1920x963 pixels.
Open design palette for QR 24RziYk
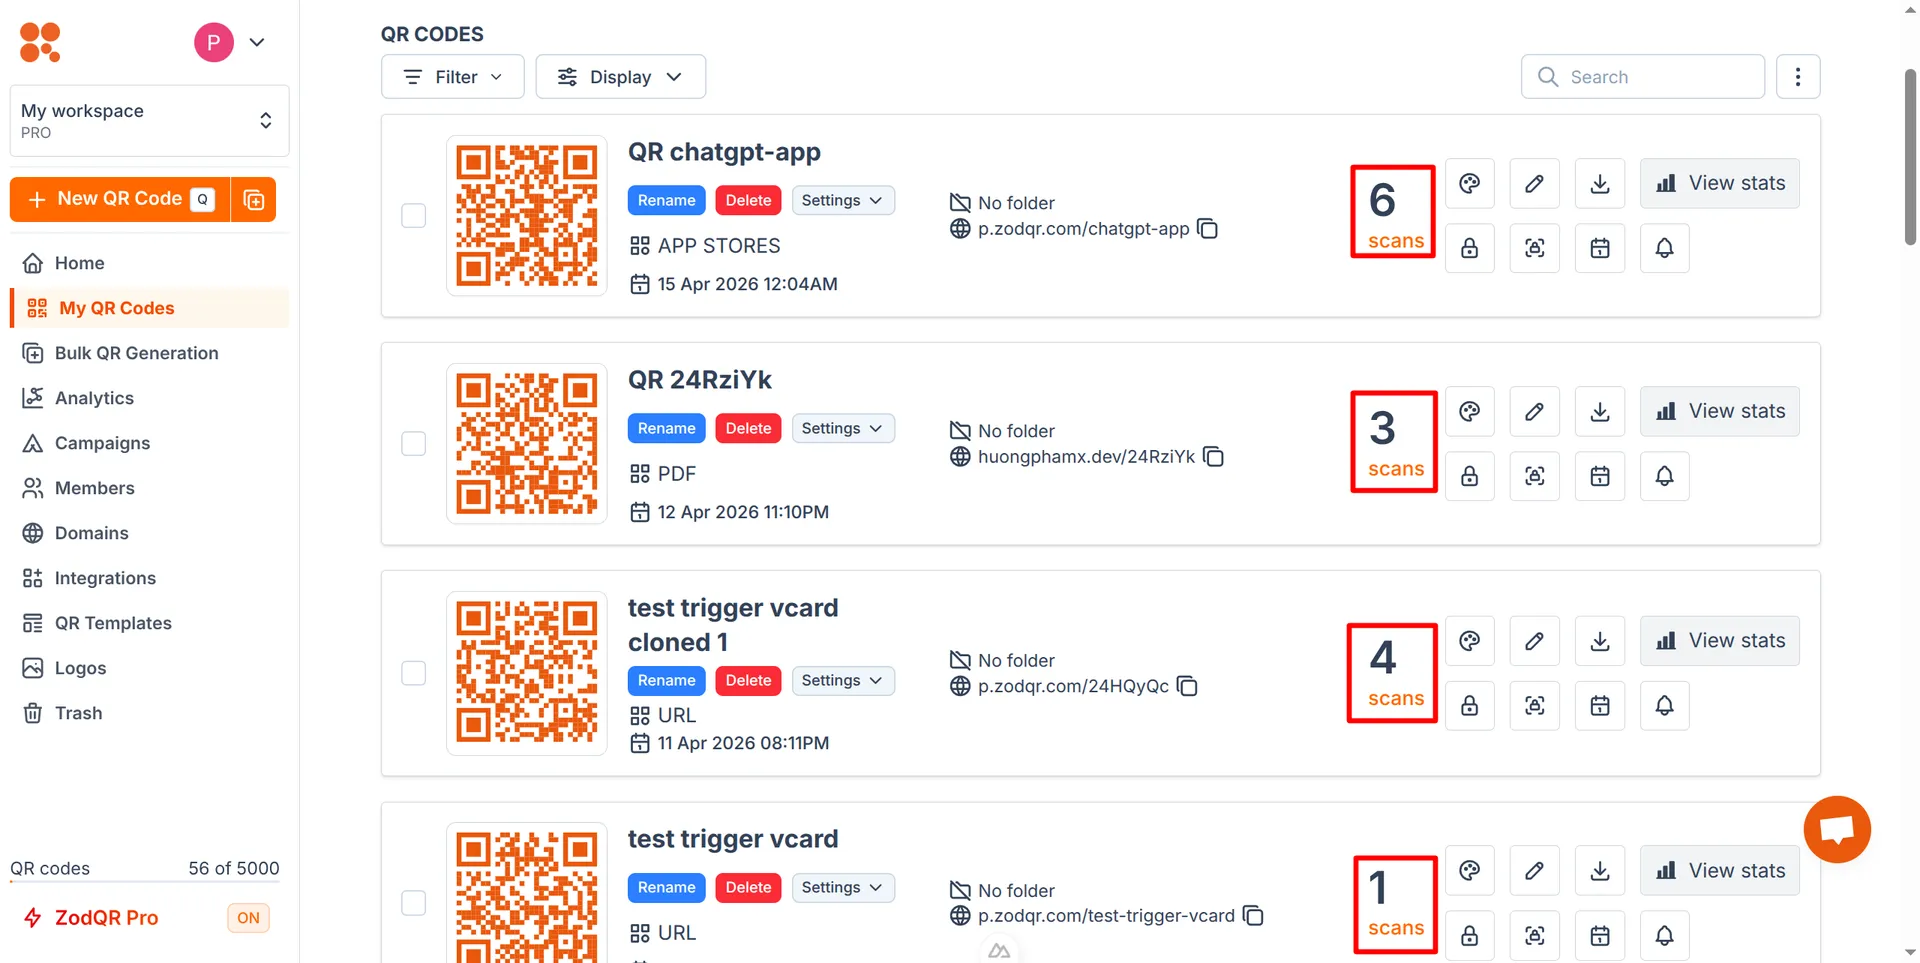(x=1469, y=411)
